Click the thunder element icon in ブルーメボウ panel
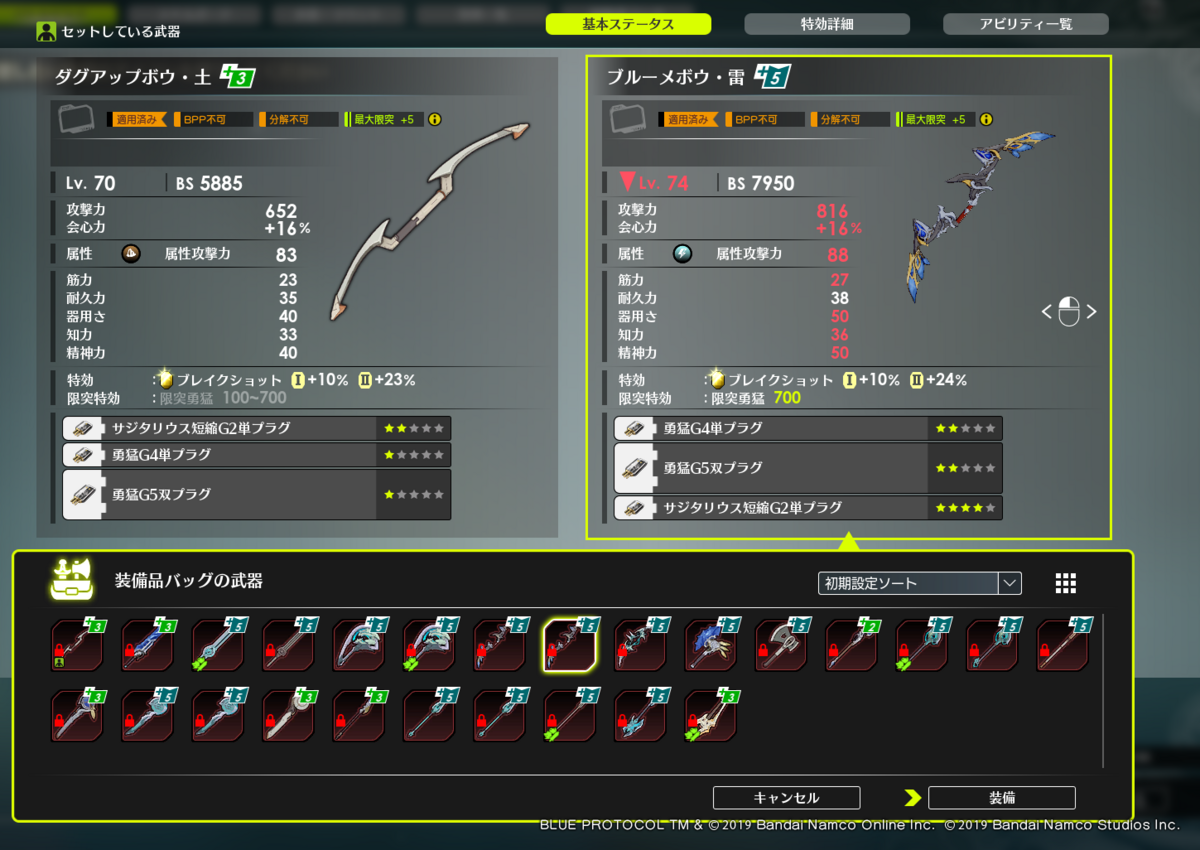 tap(682, 254)
